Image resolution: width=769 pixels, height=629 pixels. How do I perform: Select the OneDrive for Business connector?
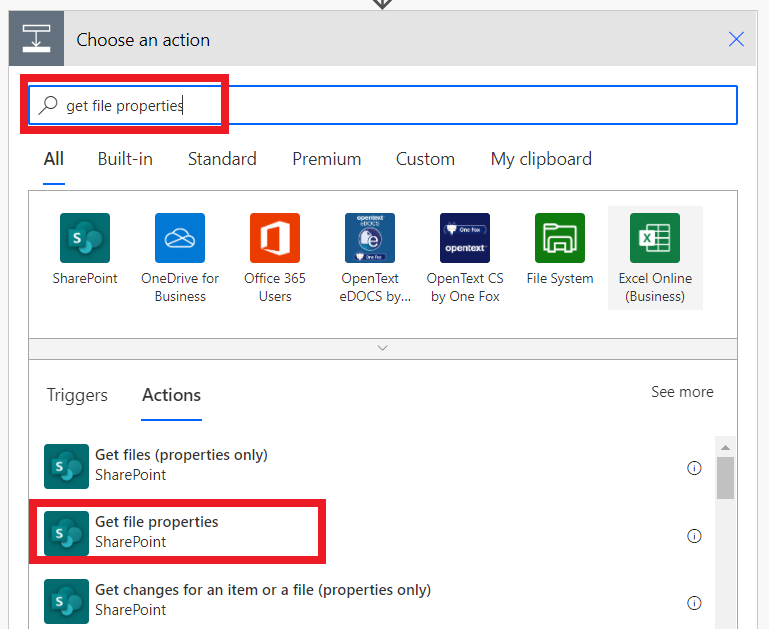180,238
